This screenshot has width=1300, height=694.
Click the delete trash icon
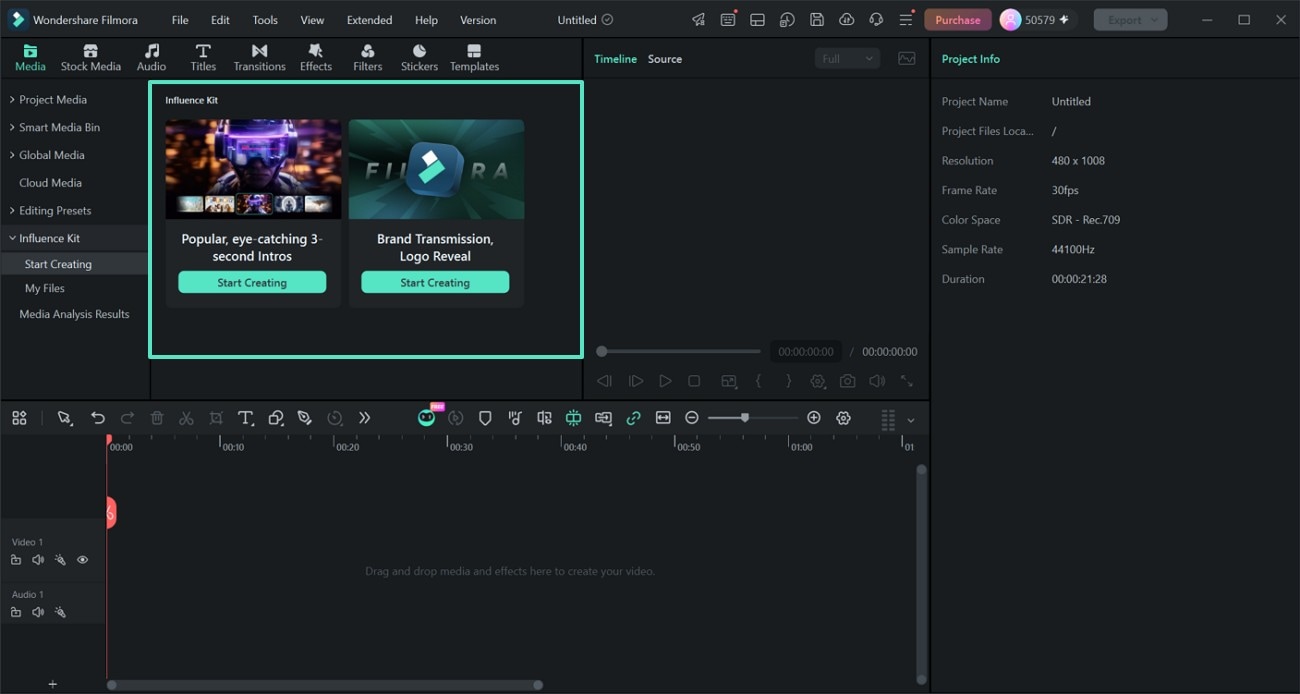coord(157,418)
